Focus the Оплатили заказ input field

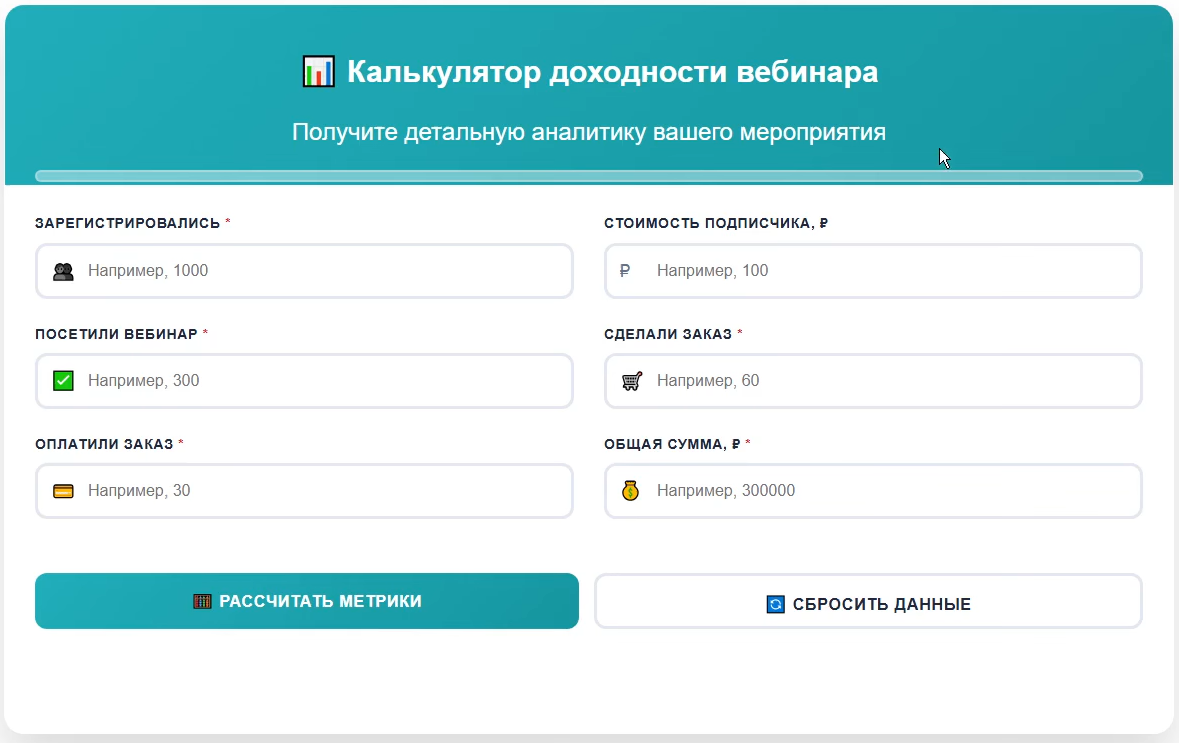305,490
